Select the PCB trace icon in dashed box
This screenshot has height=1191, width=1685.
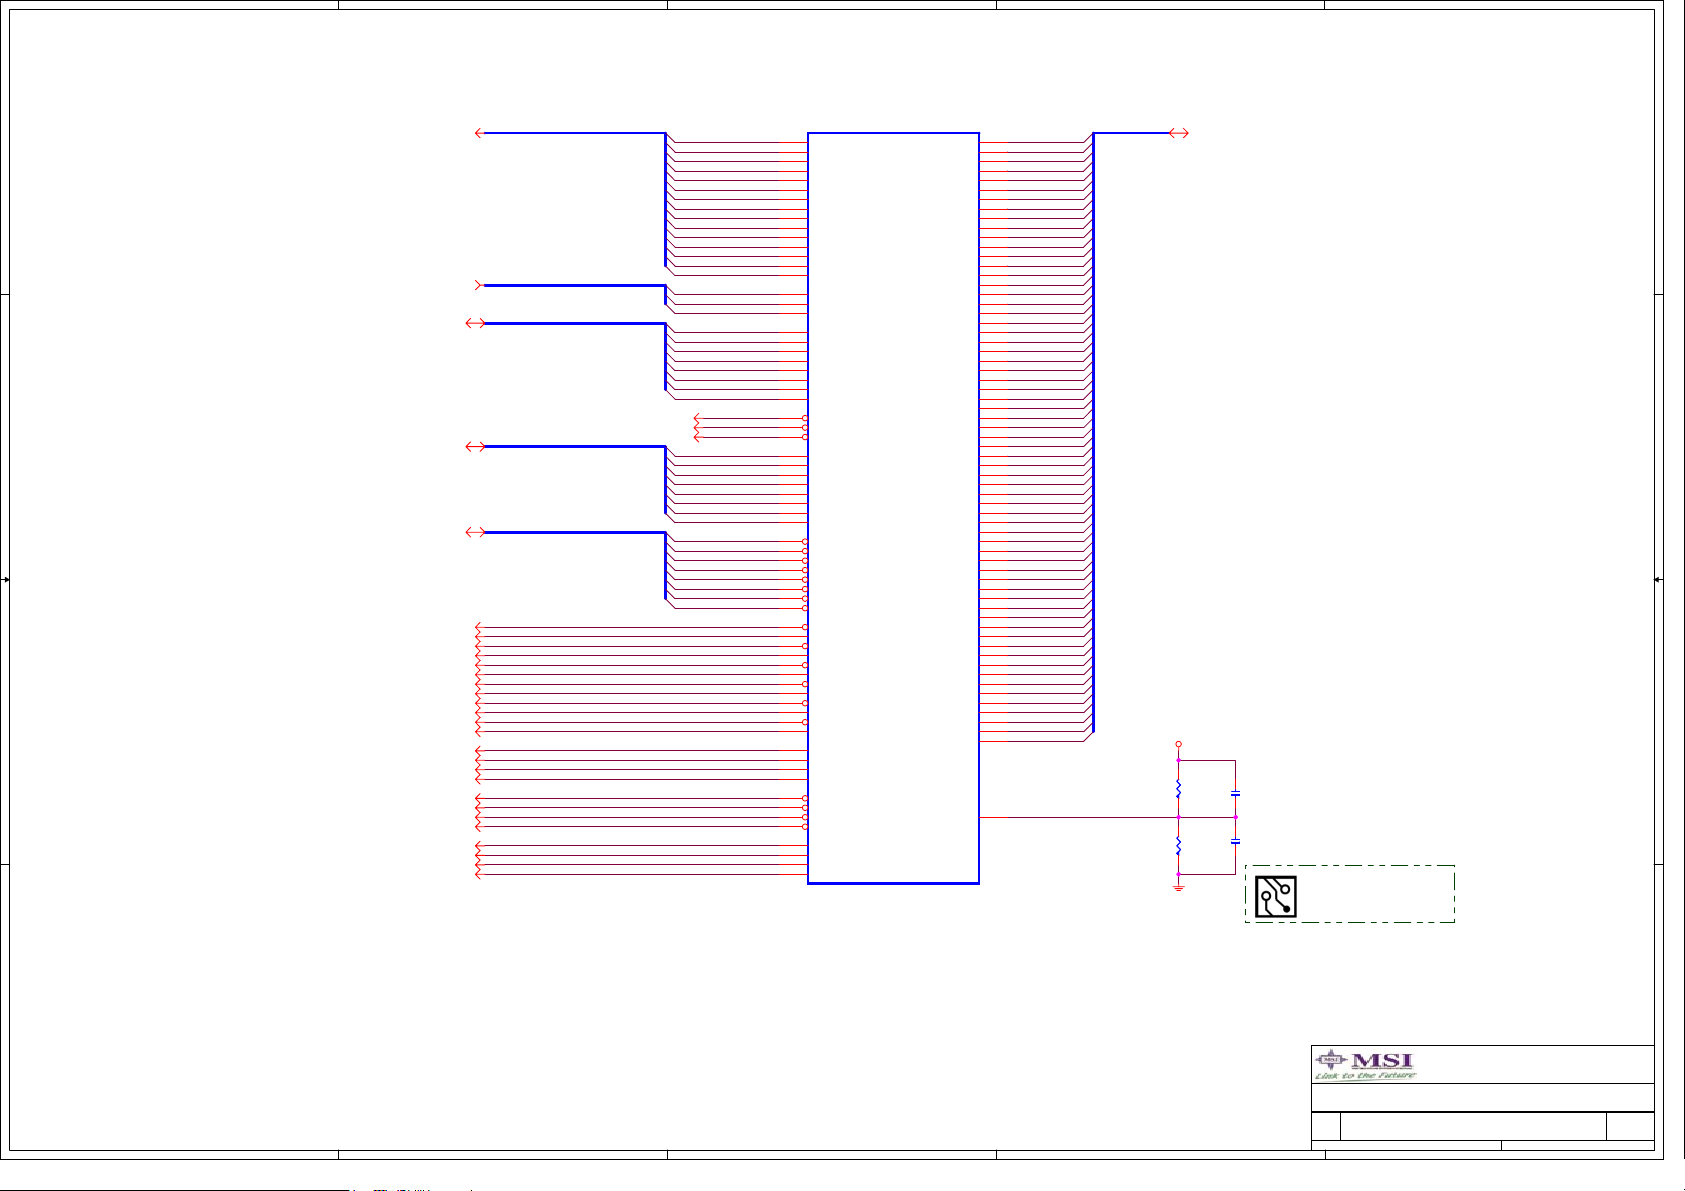coord(1276,897)
